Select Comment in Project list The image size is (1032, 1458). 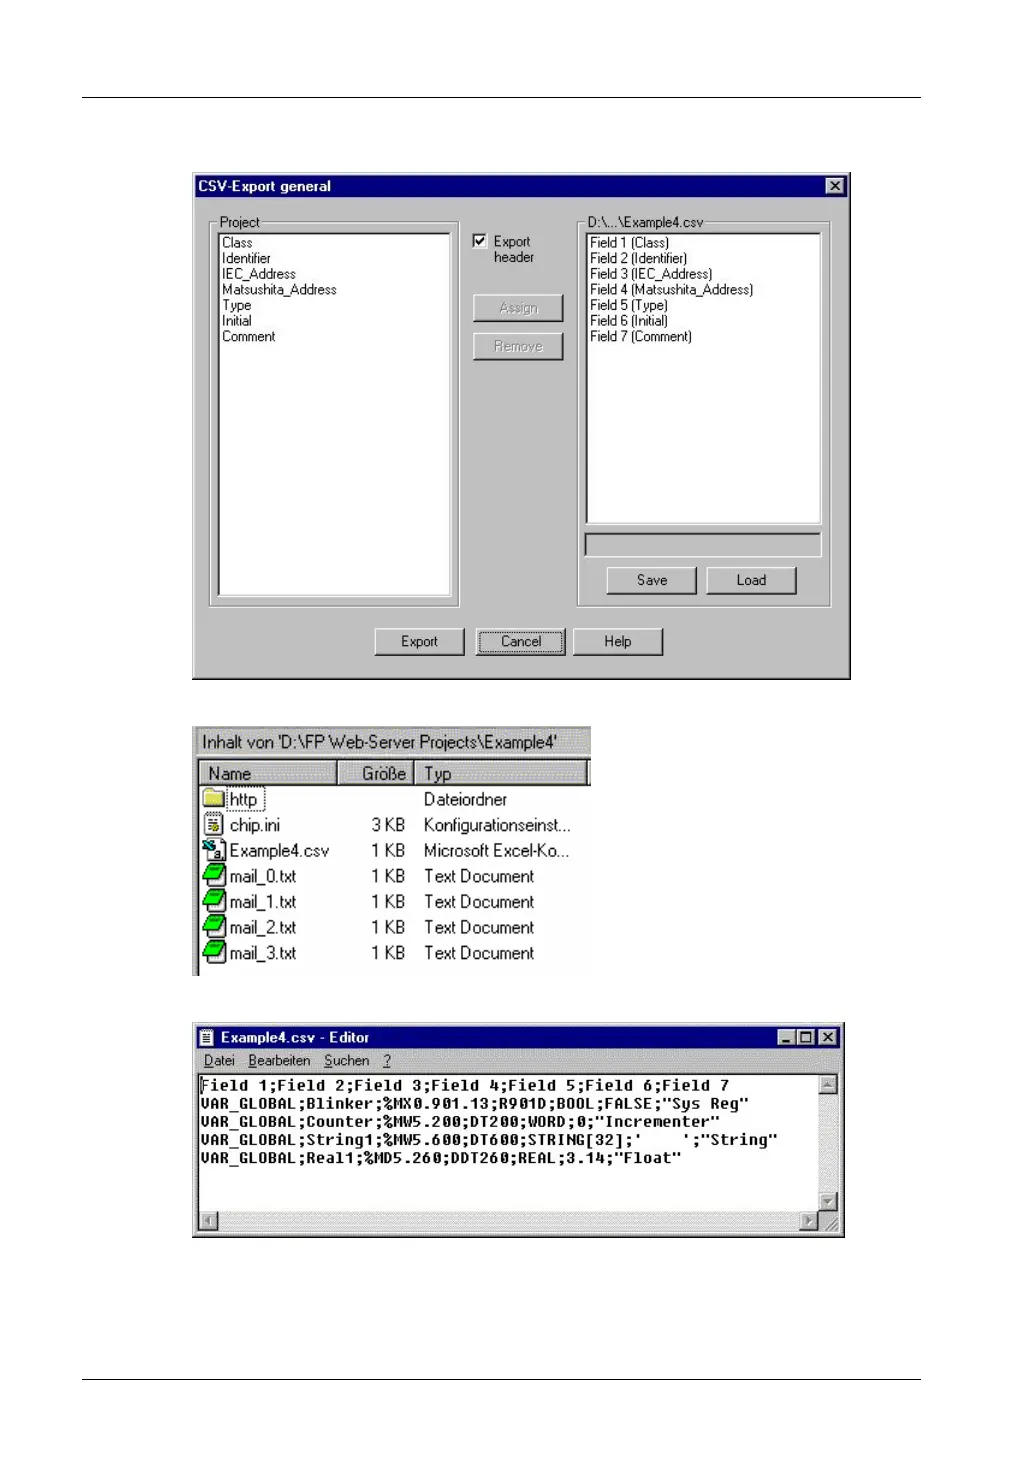[248, 337]
